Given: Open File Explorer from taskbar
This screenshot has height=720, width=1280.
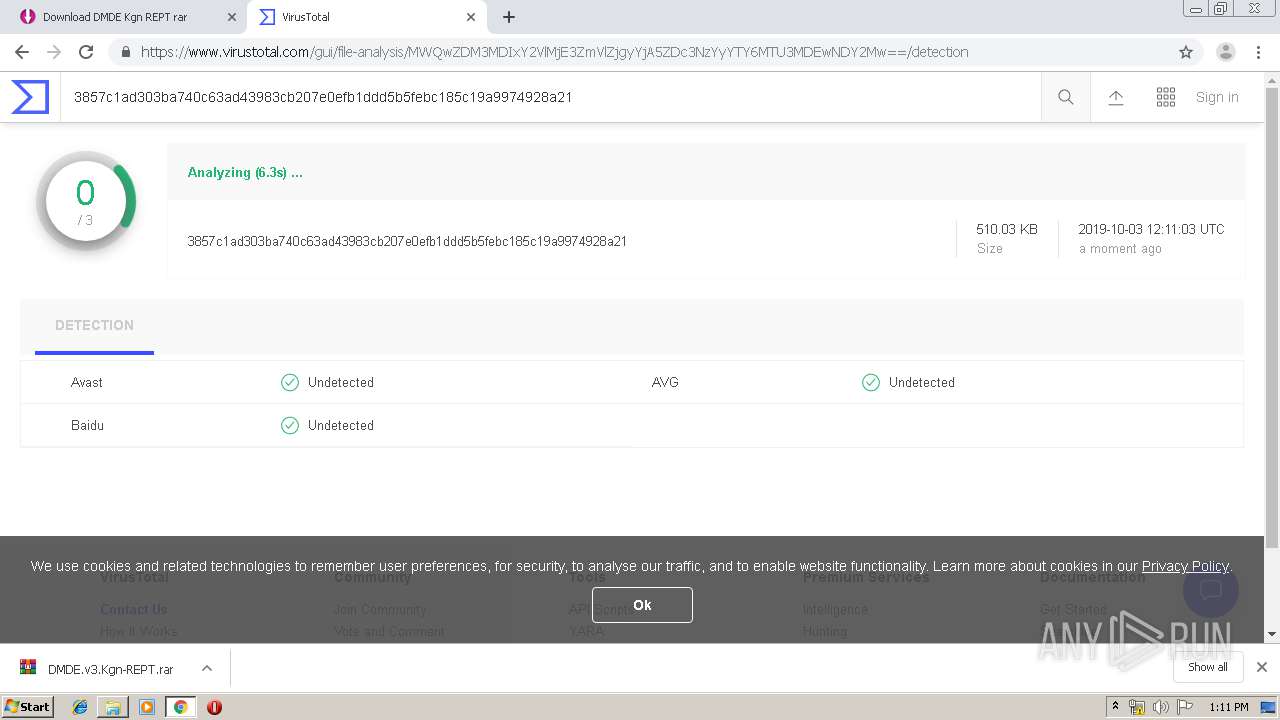Looking at the screenshot, I should point(113,707).
